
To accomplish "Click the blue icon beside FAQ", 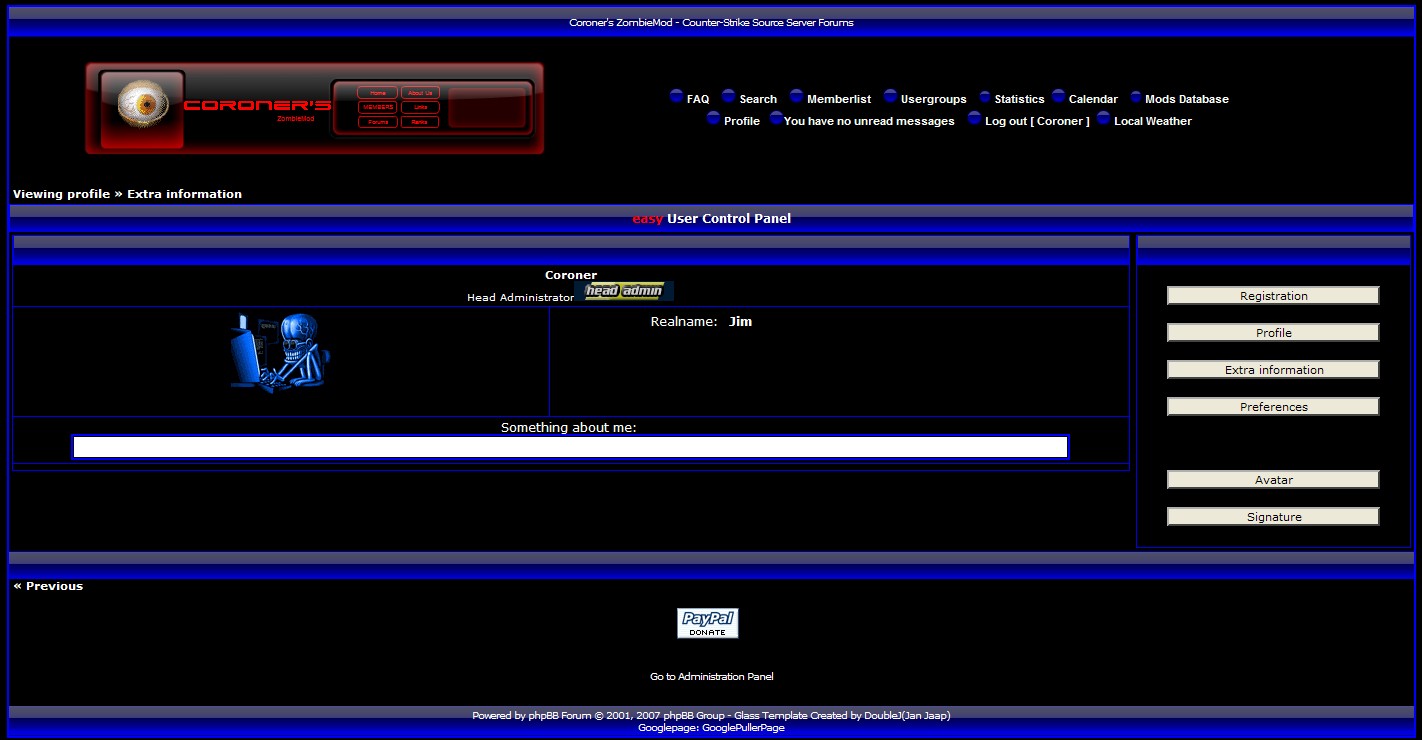I will (x=677, y=97).
